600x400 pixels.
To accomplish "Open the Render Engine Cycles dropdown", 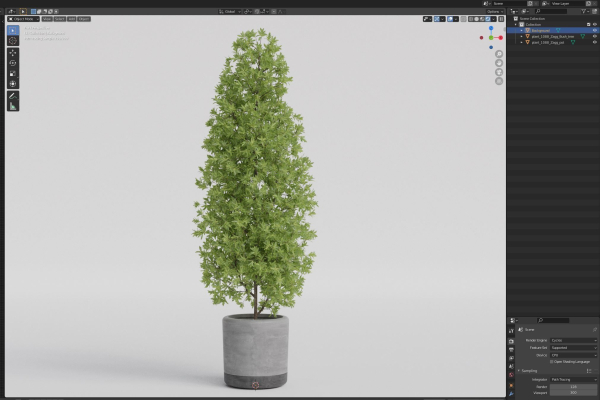I will click(573, 340).
